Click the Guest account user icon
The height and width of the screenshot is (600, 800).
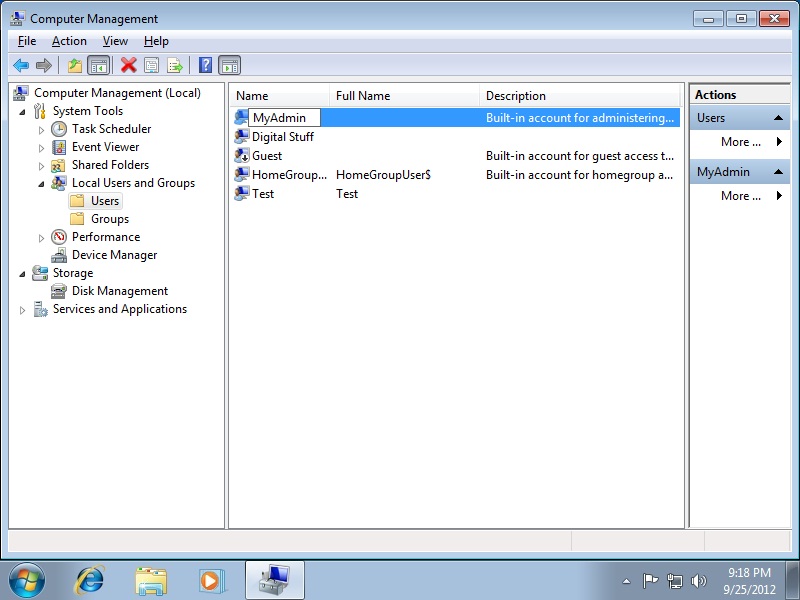[x=241, y=155]
